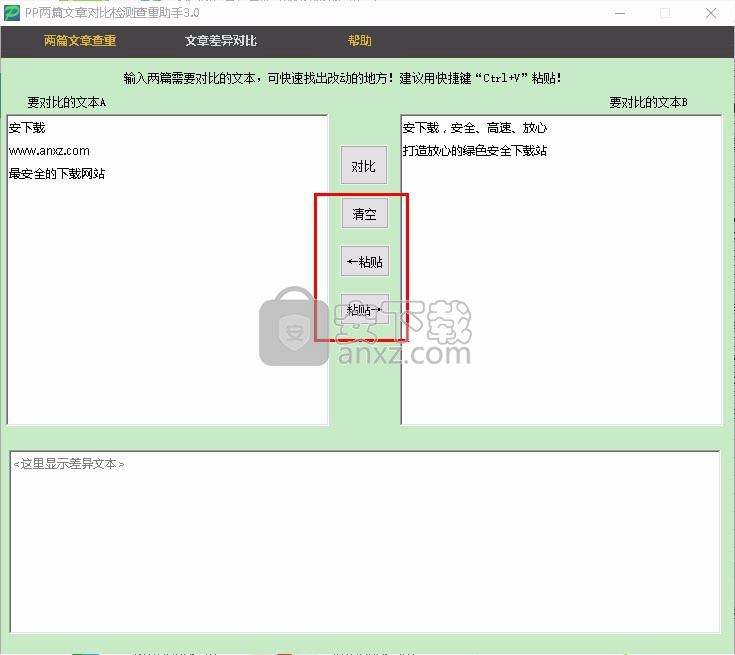
Task: Close the window with the X button
Action: 711,13
